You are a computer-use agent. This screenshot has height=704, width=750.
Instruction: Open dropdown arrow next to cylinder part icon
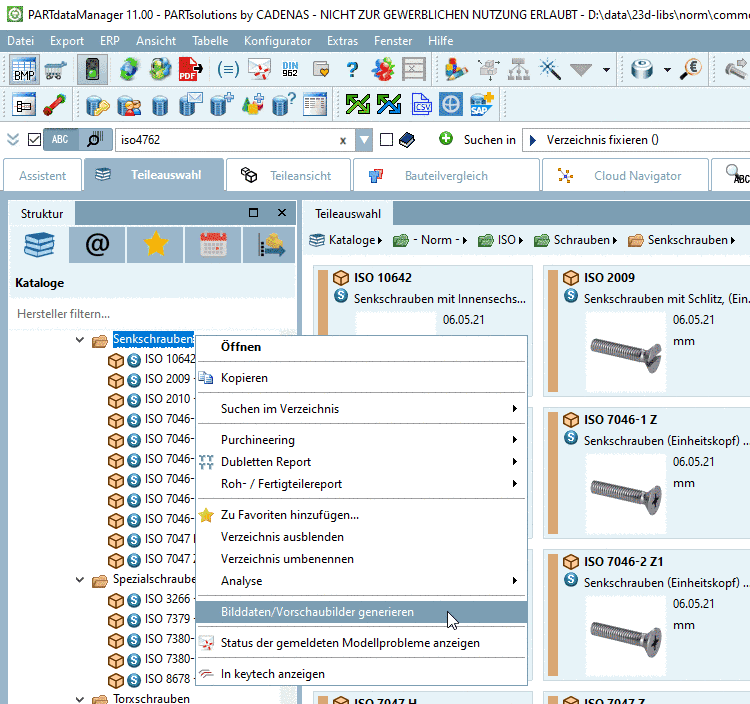coord(667,70)
